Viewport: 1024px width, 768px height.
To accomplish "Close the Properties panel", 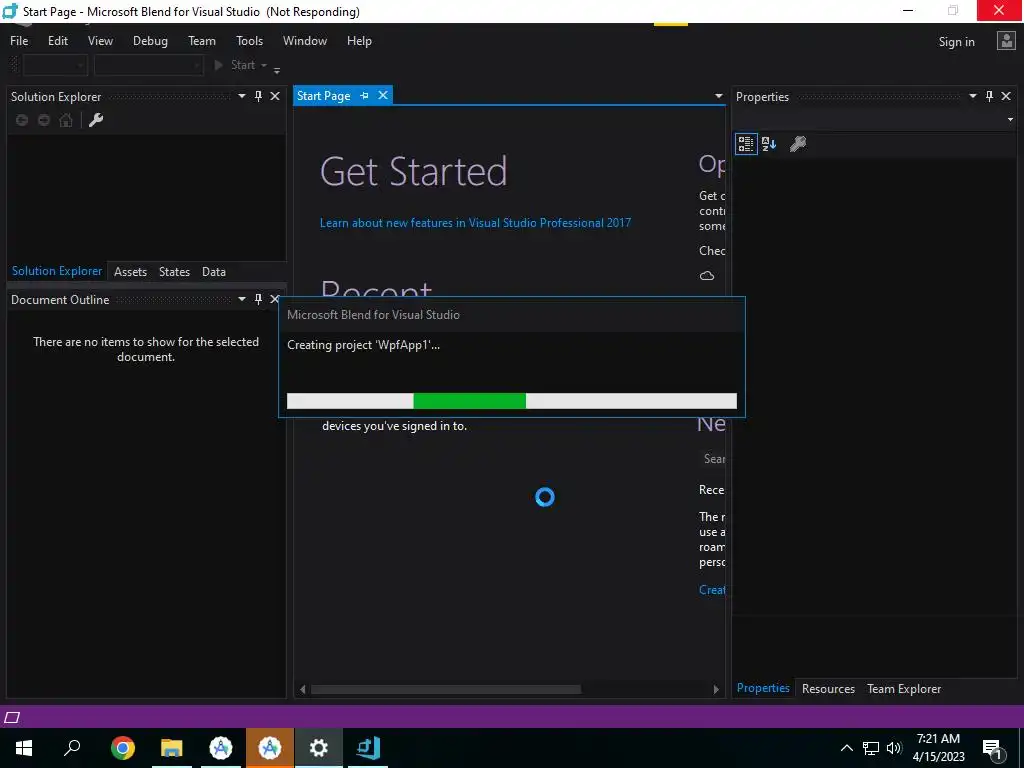I will pos(1006,96).
